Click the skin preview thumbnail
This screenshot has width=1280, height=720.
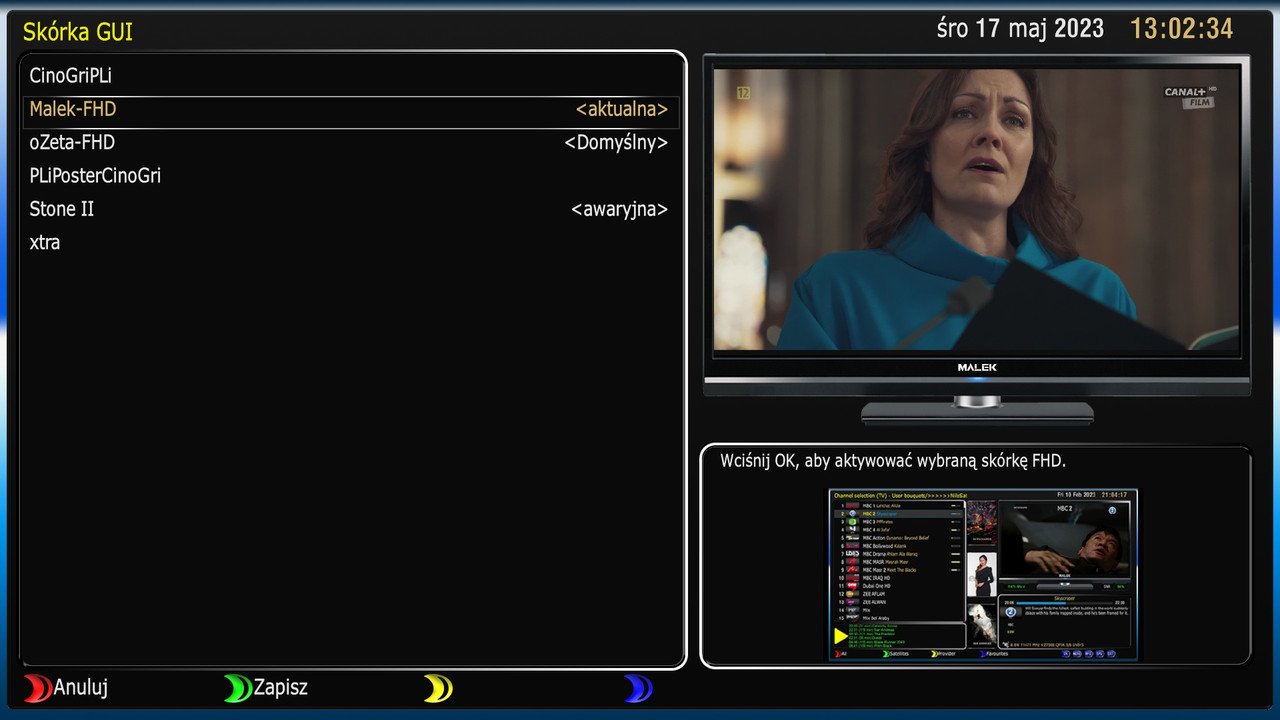[x=983, y=575]
